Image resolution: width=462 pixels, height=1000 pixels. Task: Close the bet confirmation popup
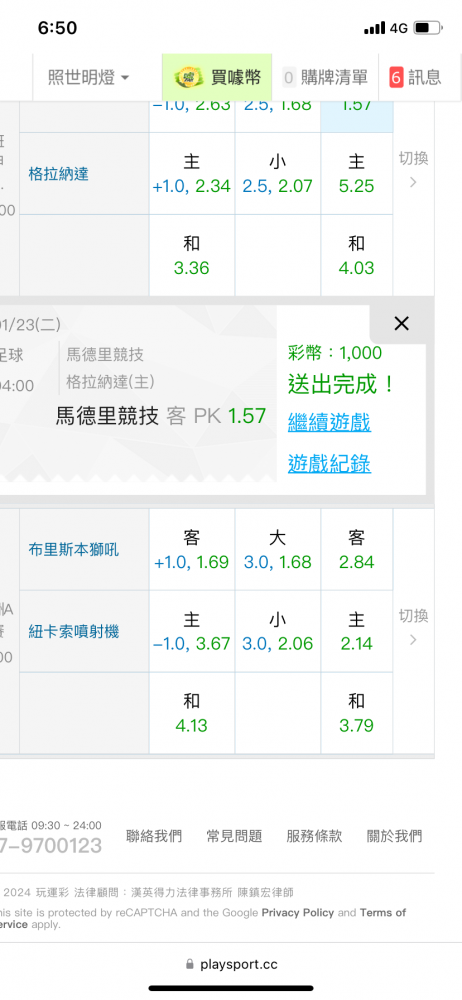pos(401,324)
